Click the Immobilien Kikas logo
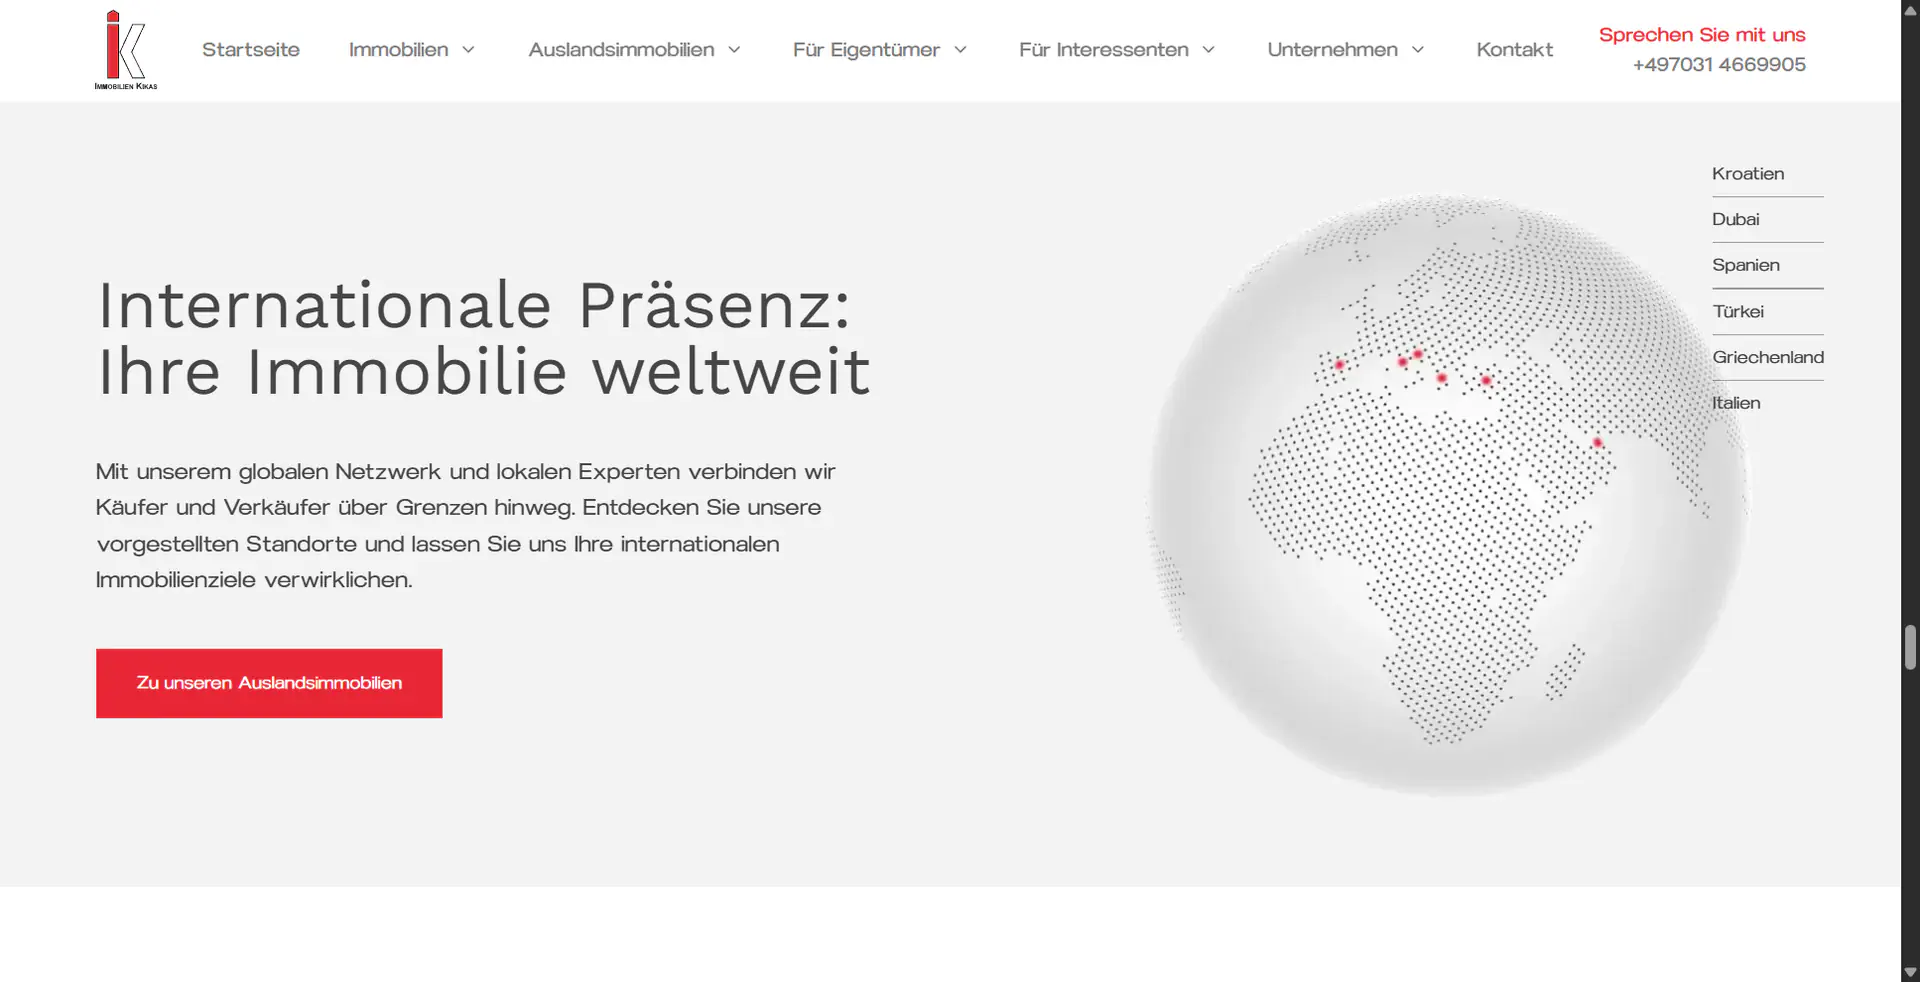The height and width of the screenshot is (982, 1920). click(124, 48)
